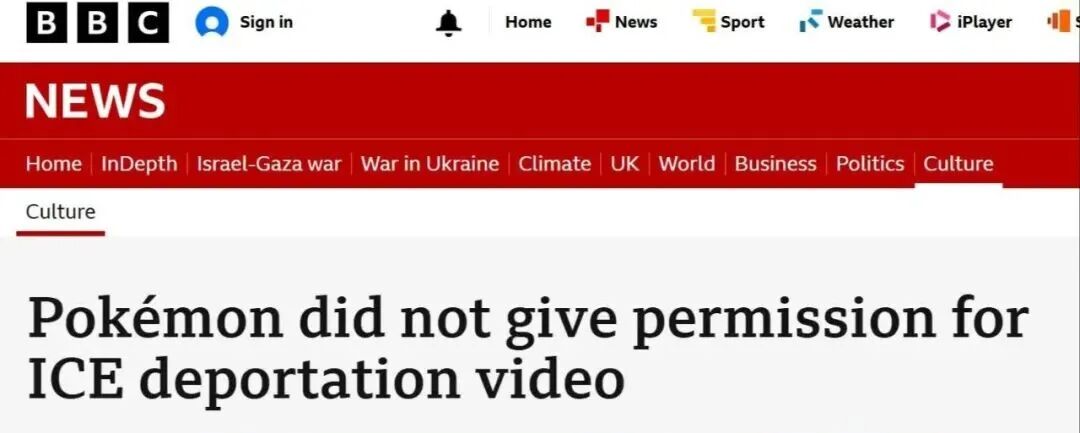Open War in Ukraine section
The width and height of the screenshot is (1080, 433).
click(430, 164)
